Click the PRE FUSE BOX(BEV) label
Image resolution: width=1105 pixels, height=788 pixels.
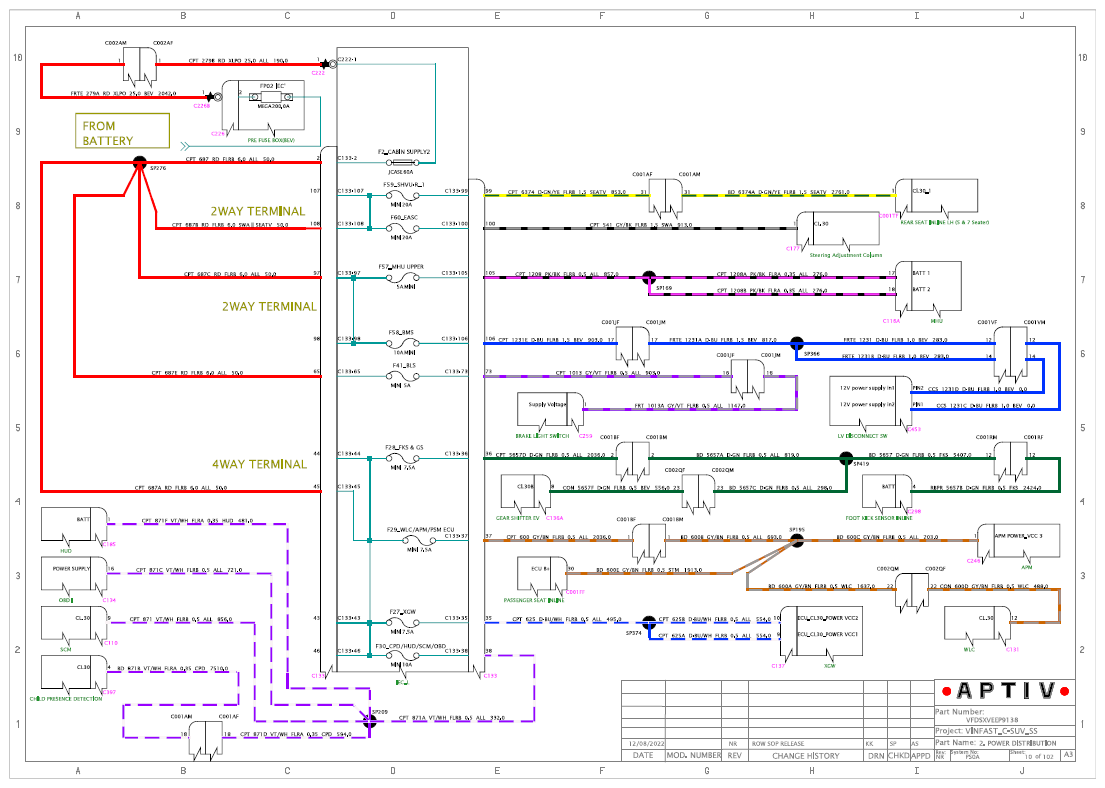pos(271,140)
